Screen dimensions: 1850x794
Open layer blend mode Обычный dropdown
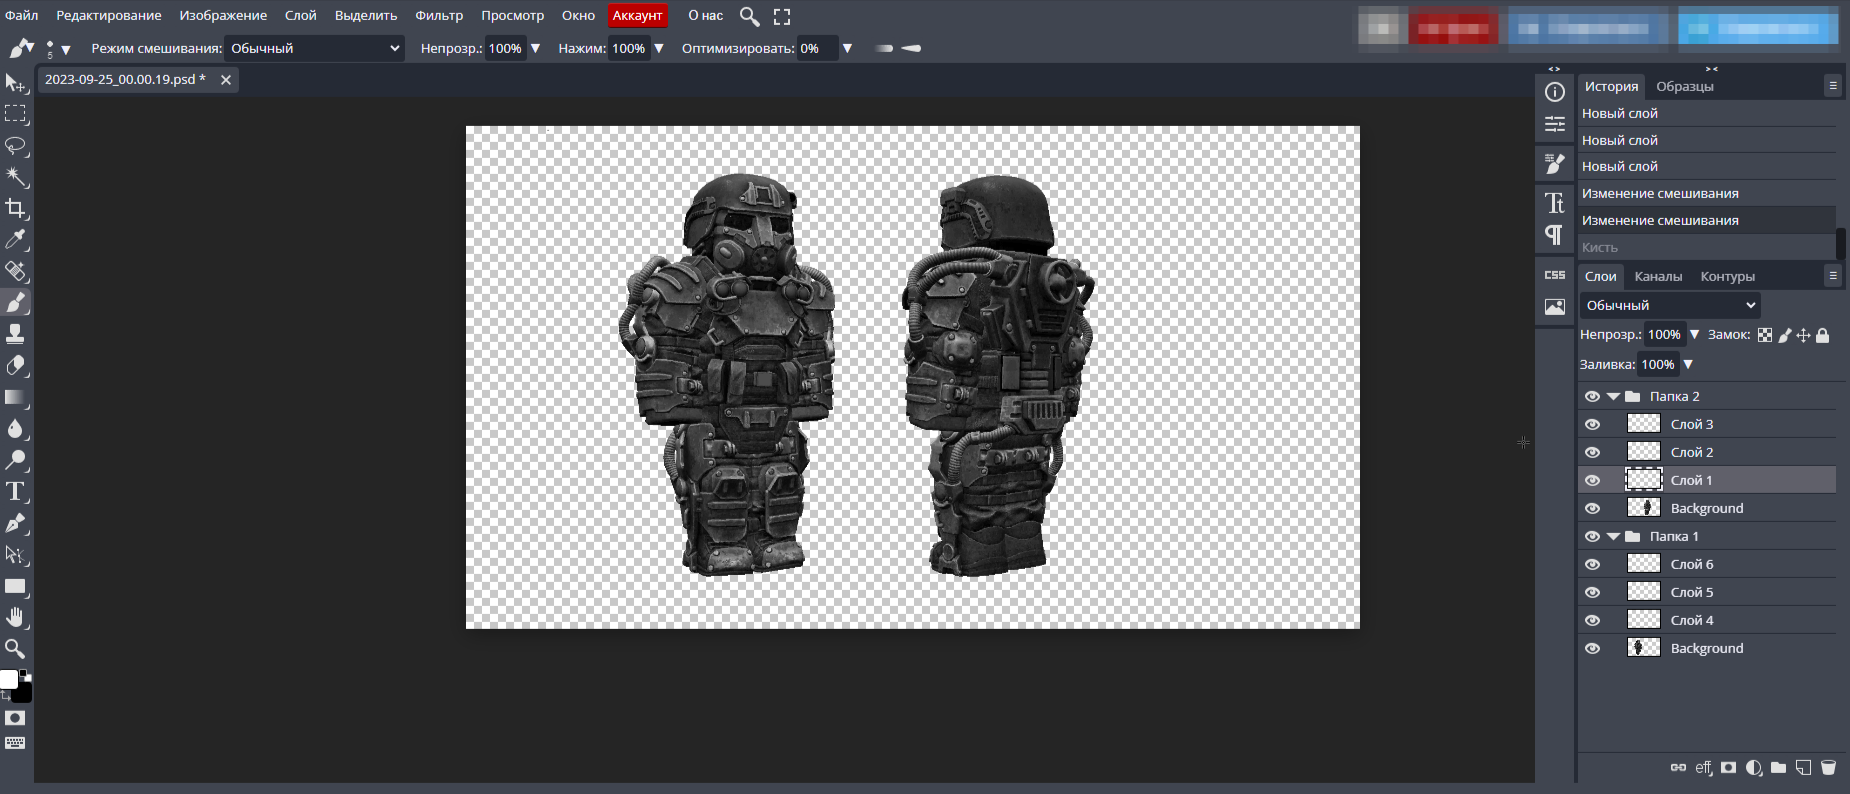[x=1670, y=305]
